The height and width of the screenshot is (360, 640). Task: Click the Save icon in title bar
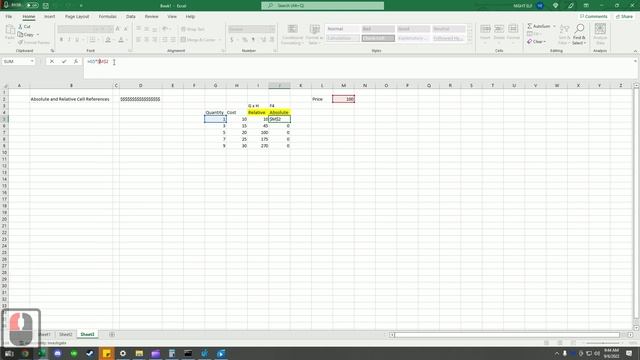46,6
